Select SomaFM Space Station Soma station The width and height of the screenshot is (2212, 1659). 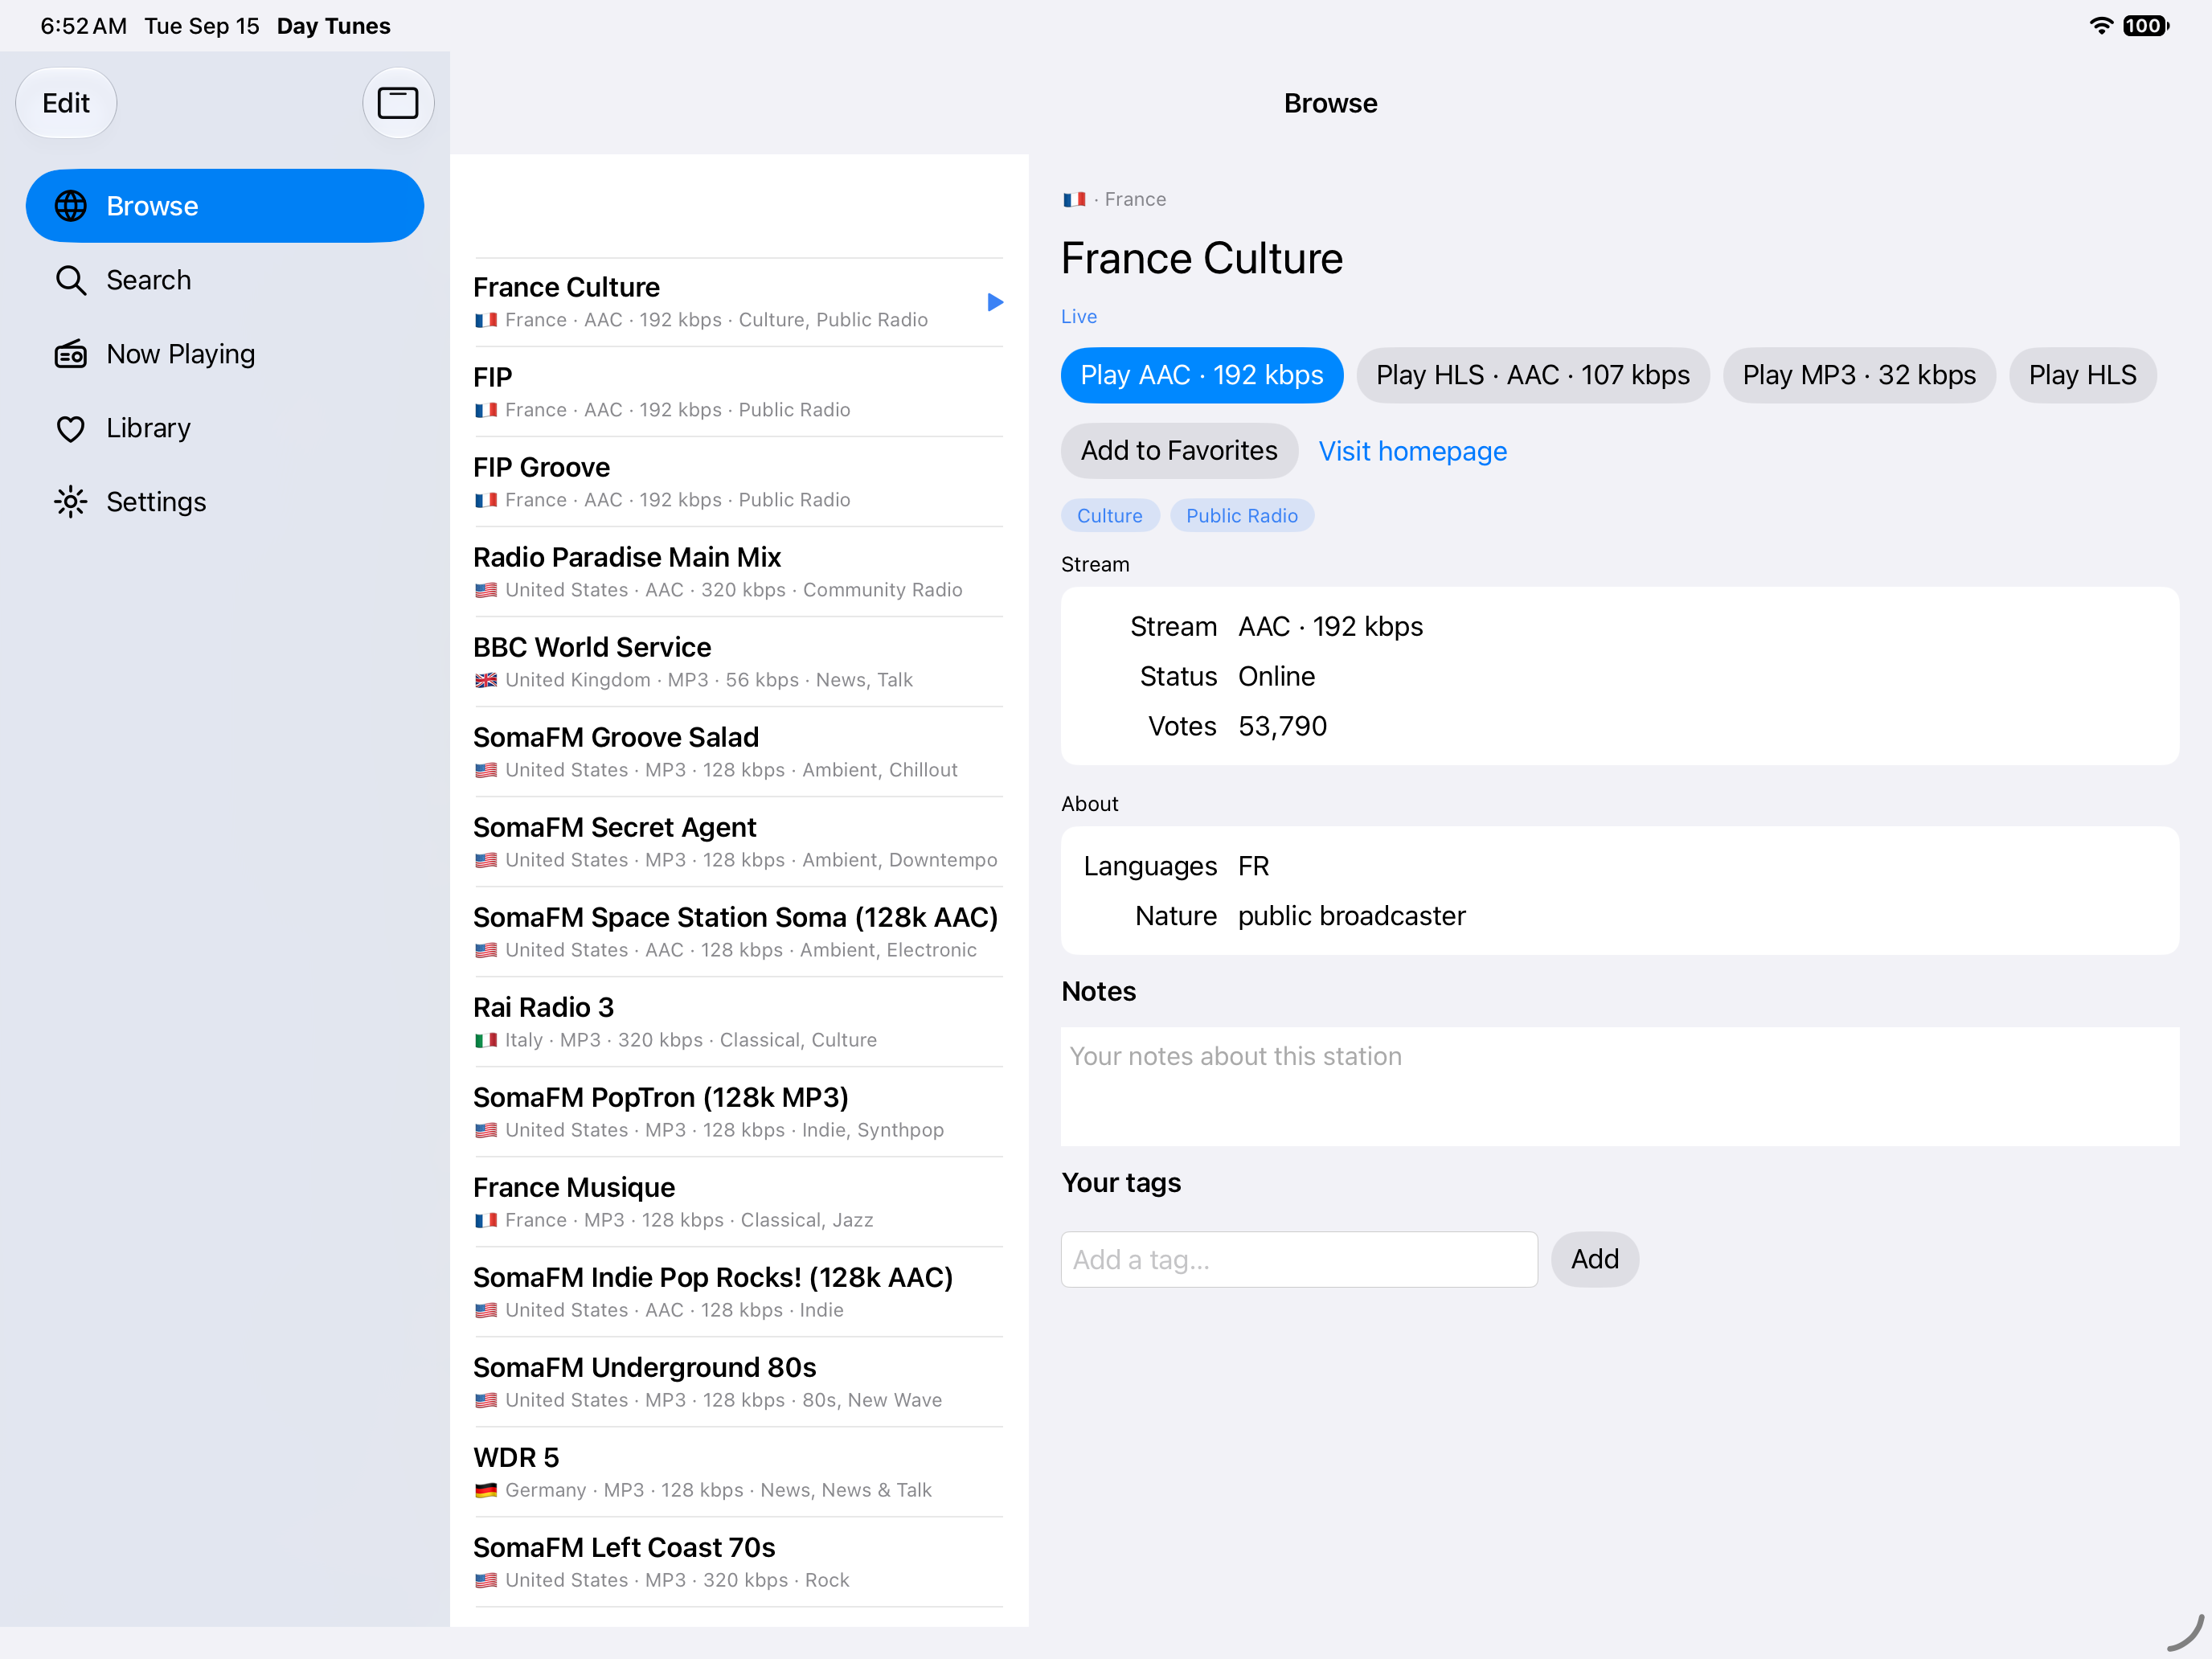click(738, 932)
